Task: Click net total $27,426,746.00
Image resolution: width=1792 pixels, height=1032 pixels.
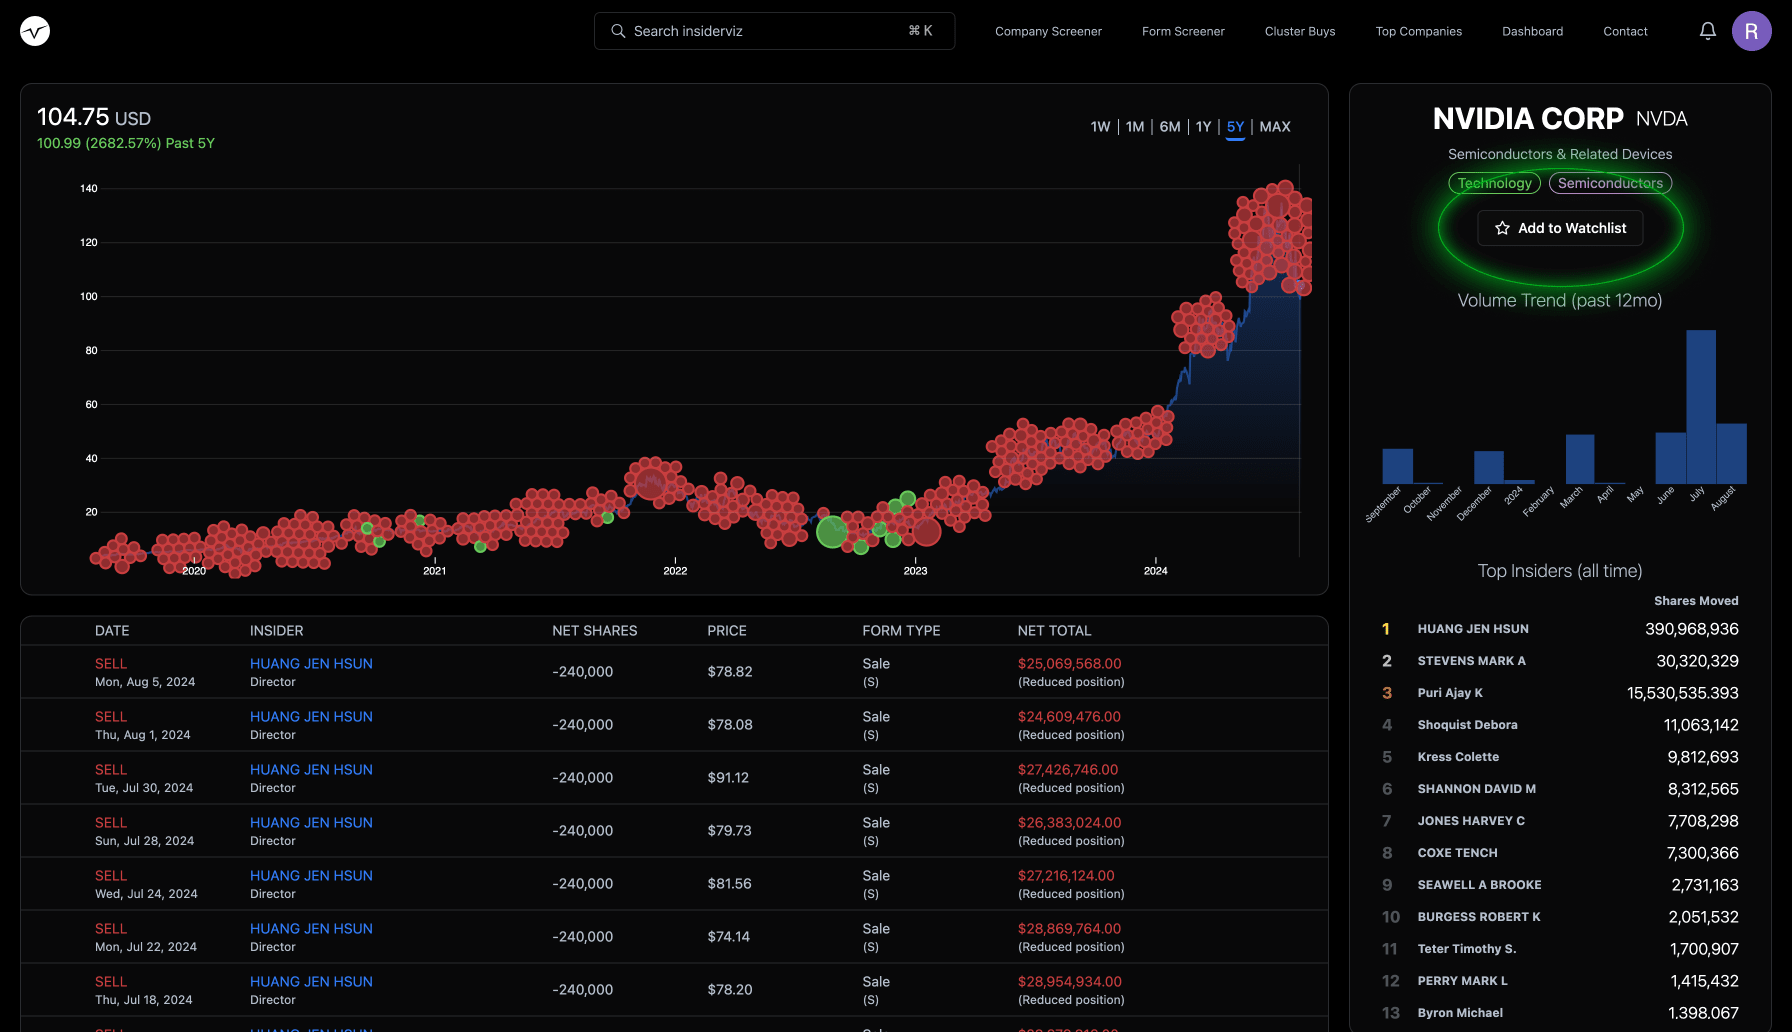Action: 1068,770
